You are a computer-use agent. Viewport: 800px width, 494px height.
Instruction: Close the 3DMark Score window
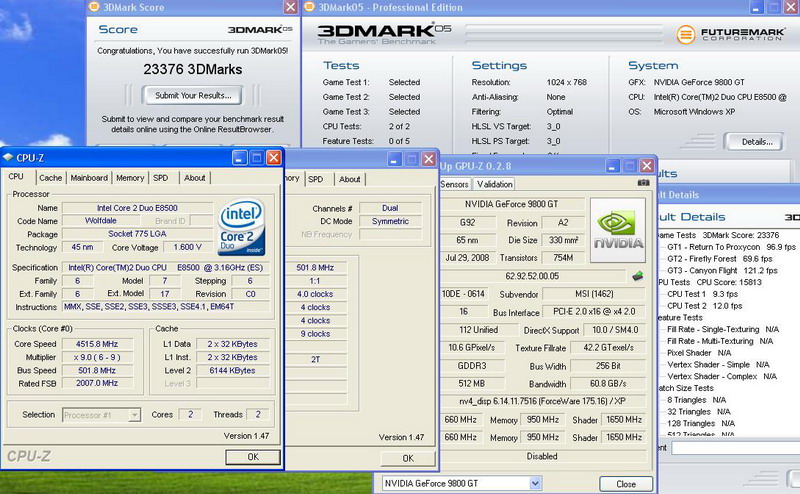click(x=290, y=7)
